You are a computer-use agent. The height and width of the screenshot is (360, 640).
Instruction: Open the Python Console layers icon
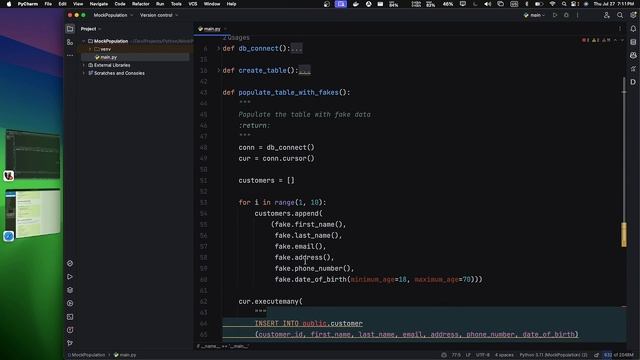70,290
